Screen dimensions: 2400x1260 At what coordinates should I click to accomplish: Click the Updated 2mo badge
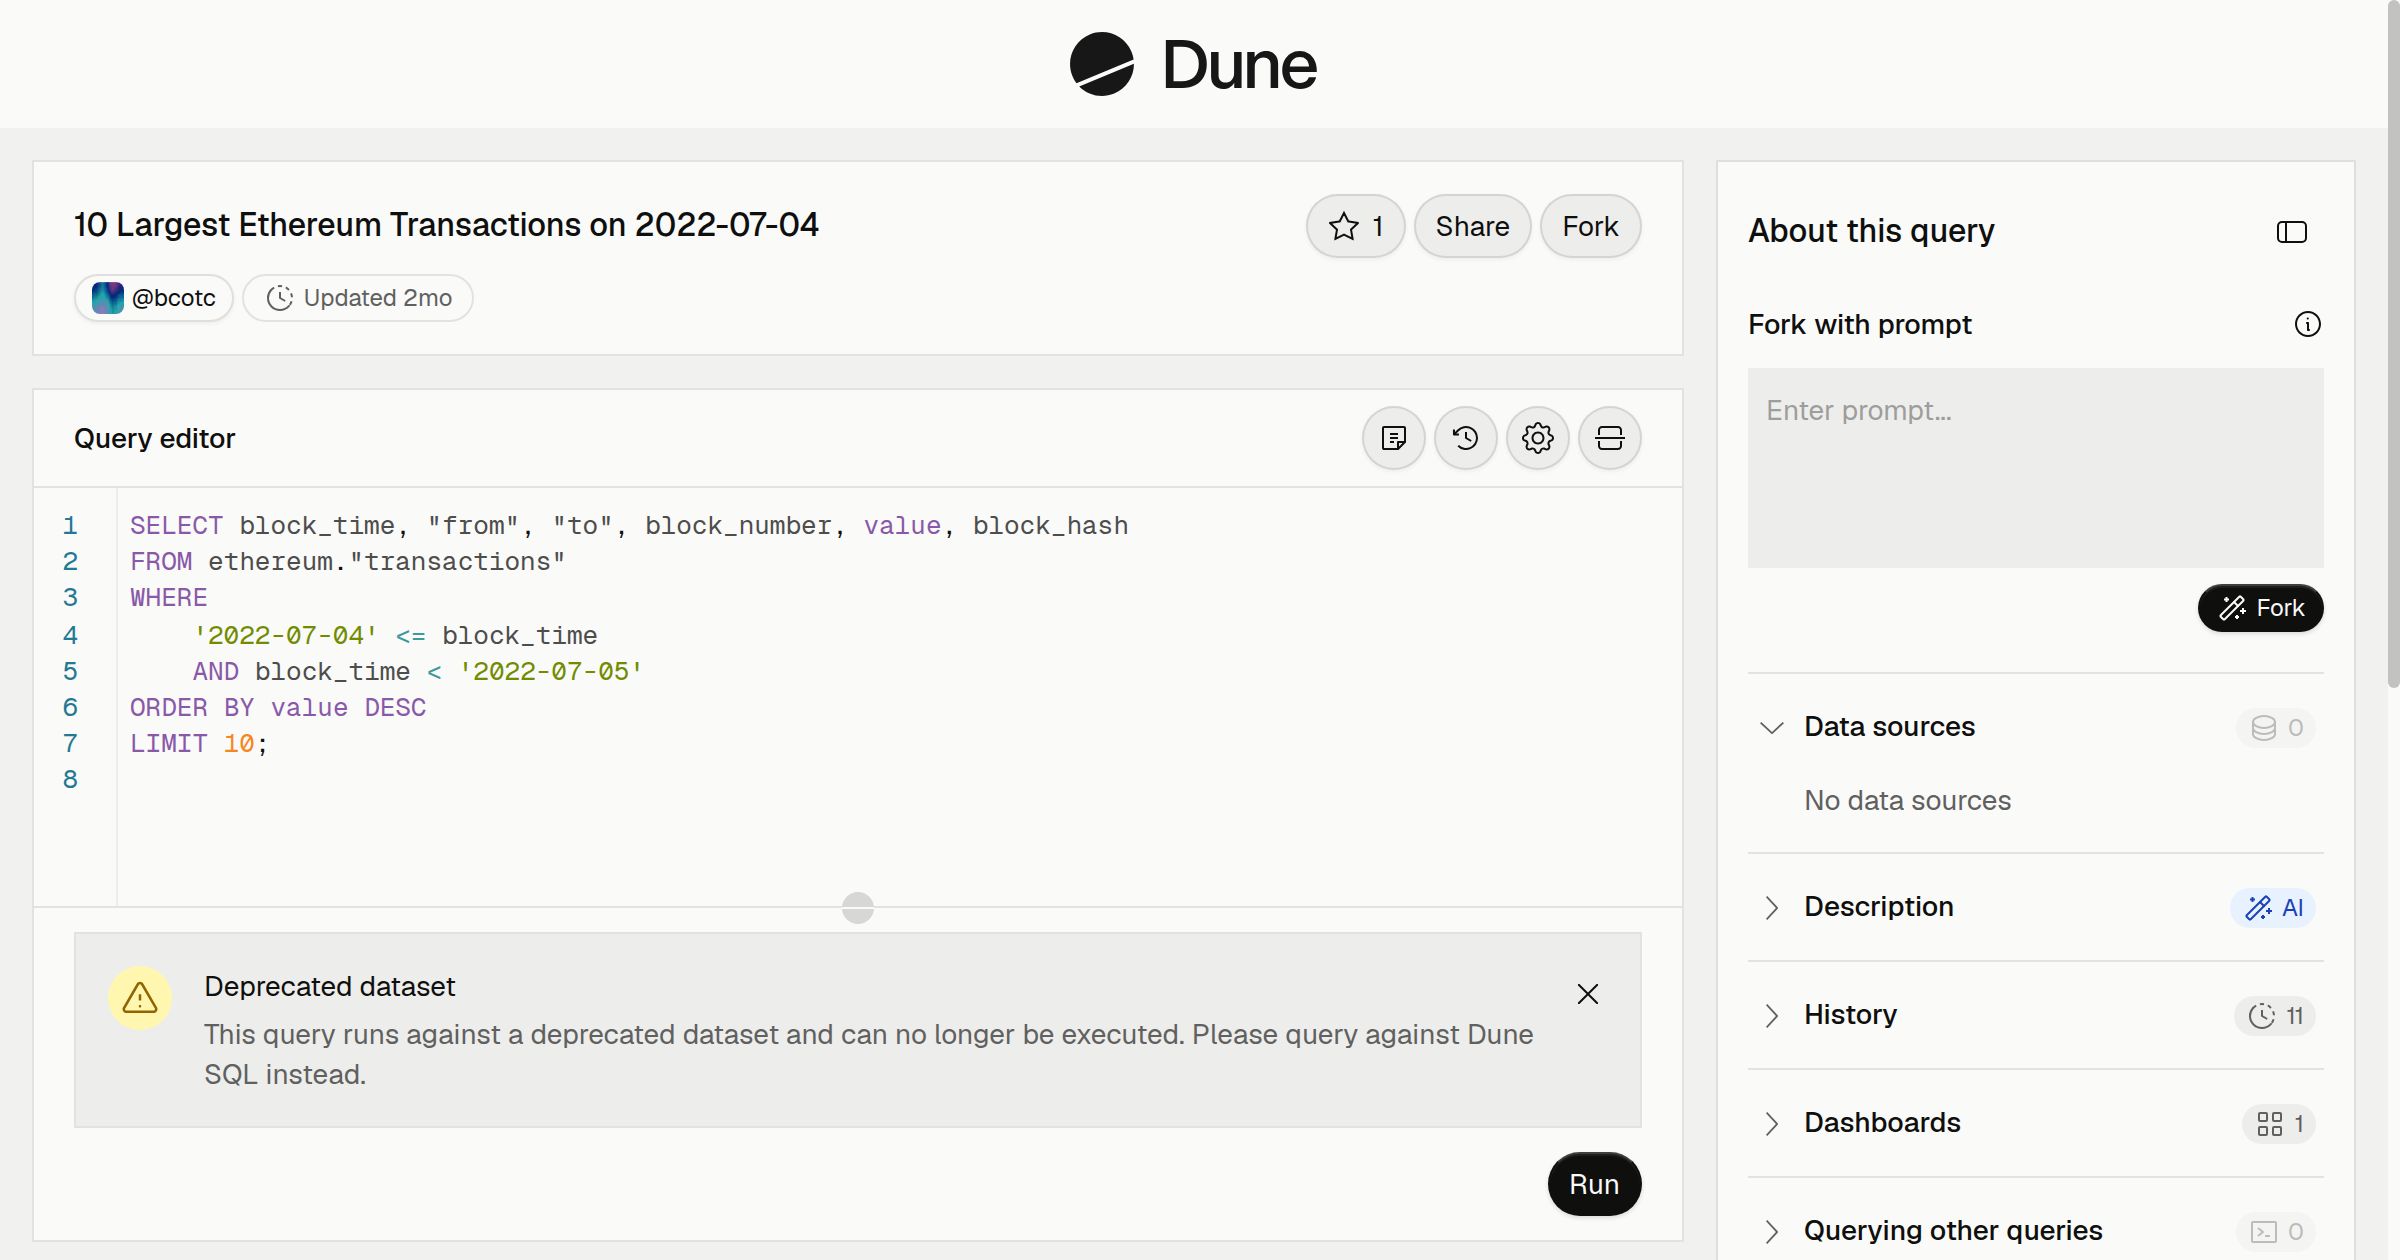358,298
